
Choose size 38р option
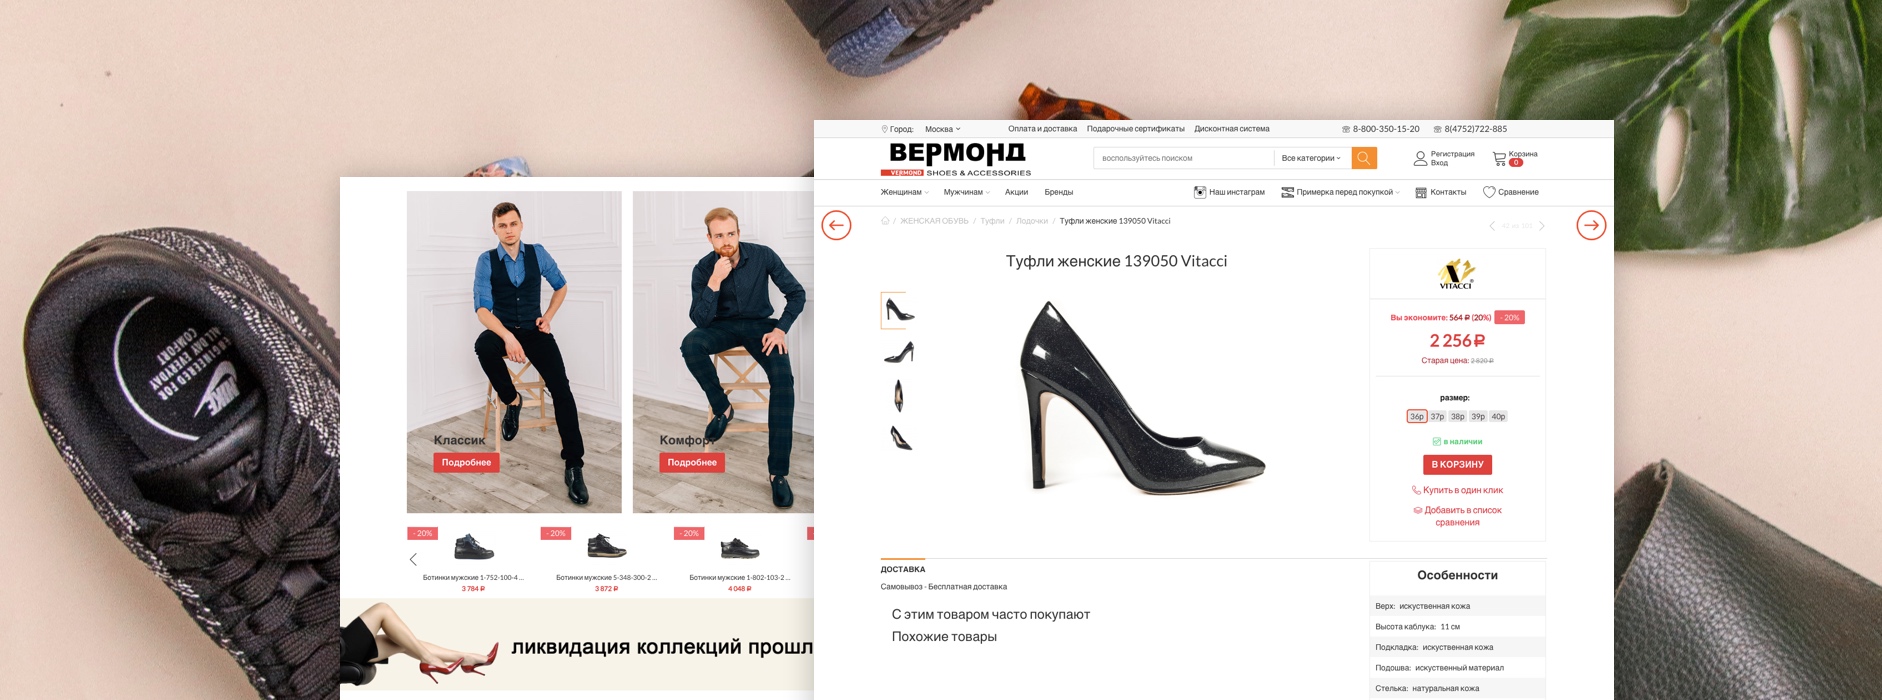[1458, 416]
